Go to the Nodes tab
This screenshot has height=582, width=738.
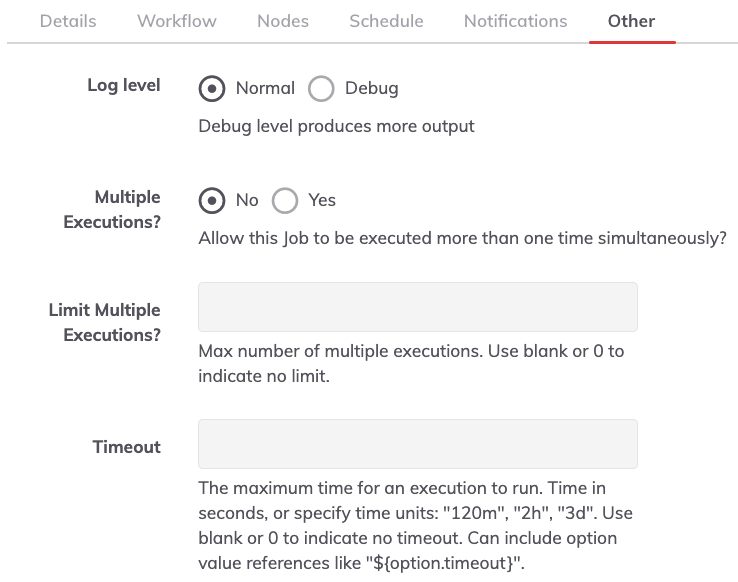[x=283, y=21]
